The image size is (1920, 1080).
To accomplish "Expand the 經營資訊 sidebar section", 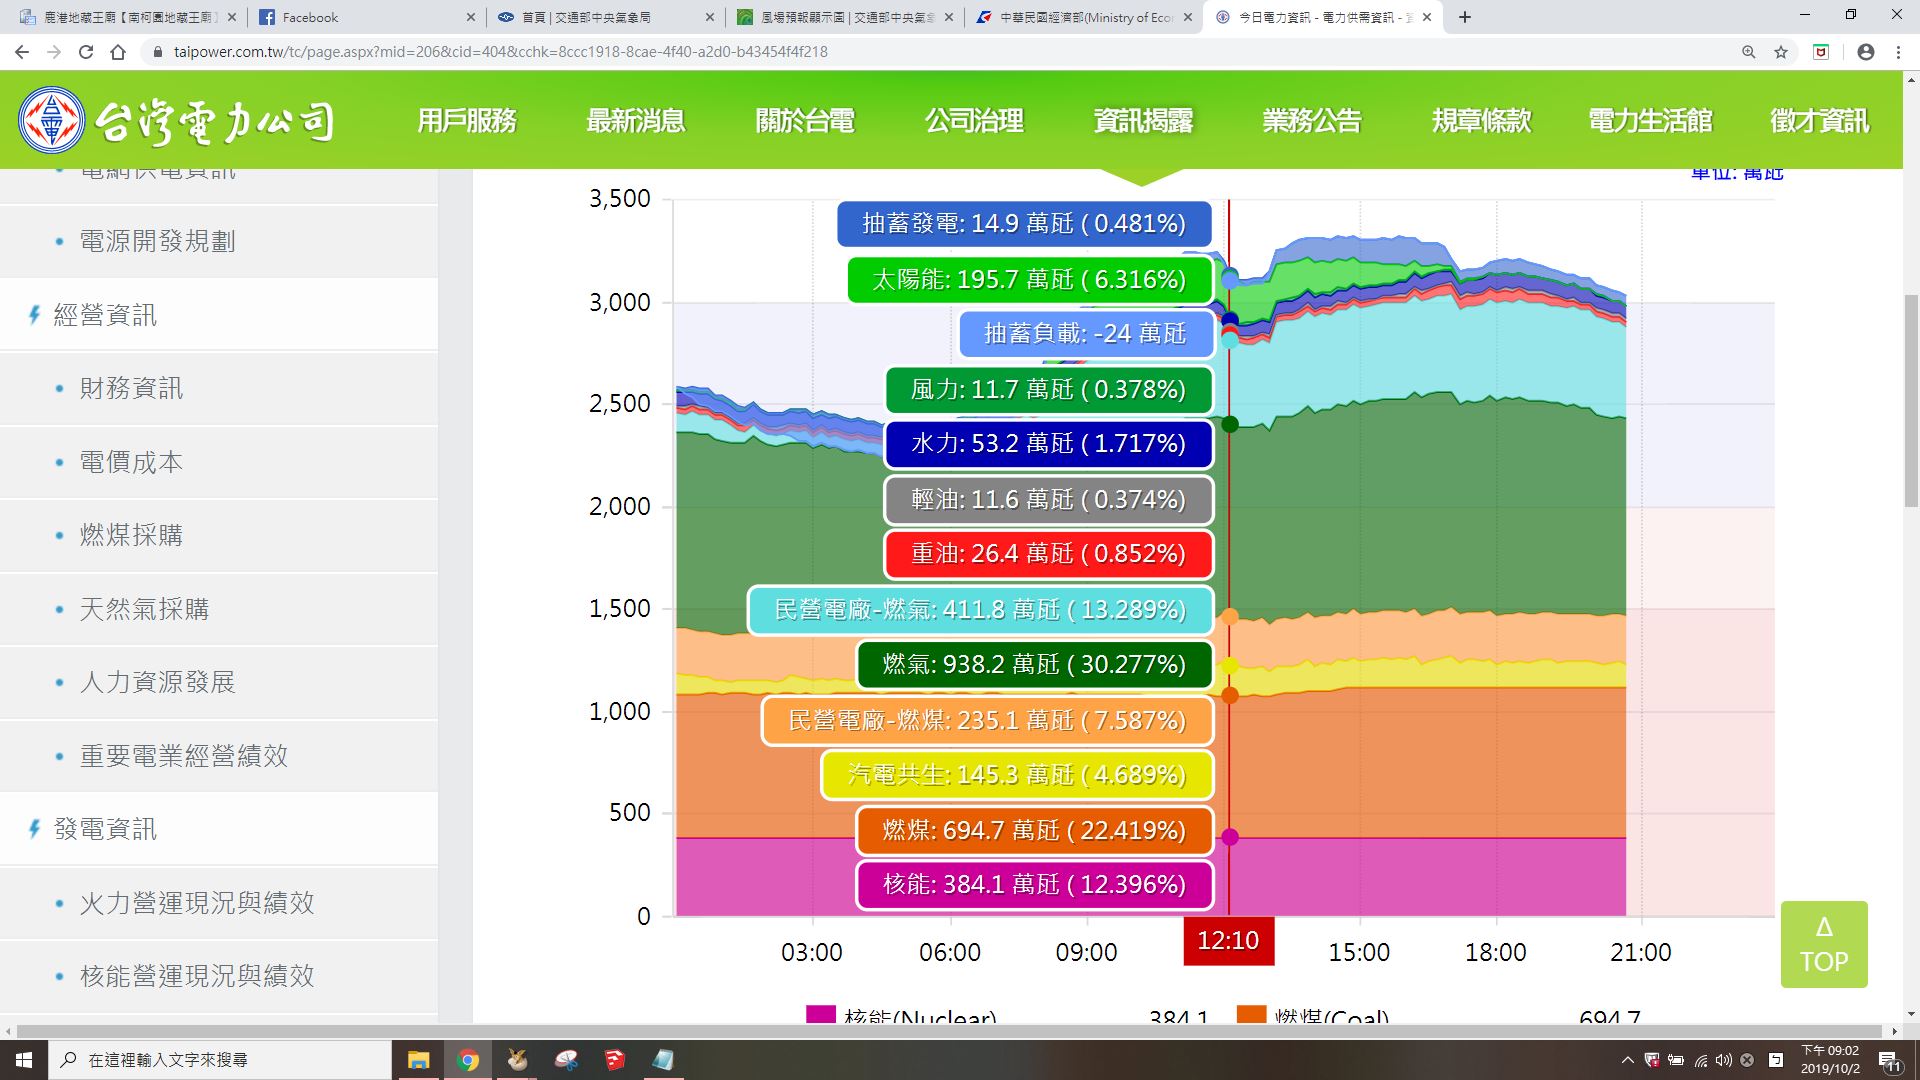I will [219, 315].
